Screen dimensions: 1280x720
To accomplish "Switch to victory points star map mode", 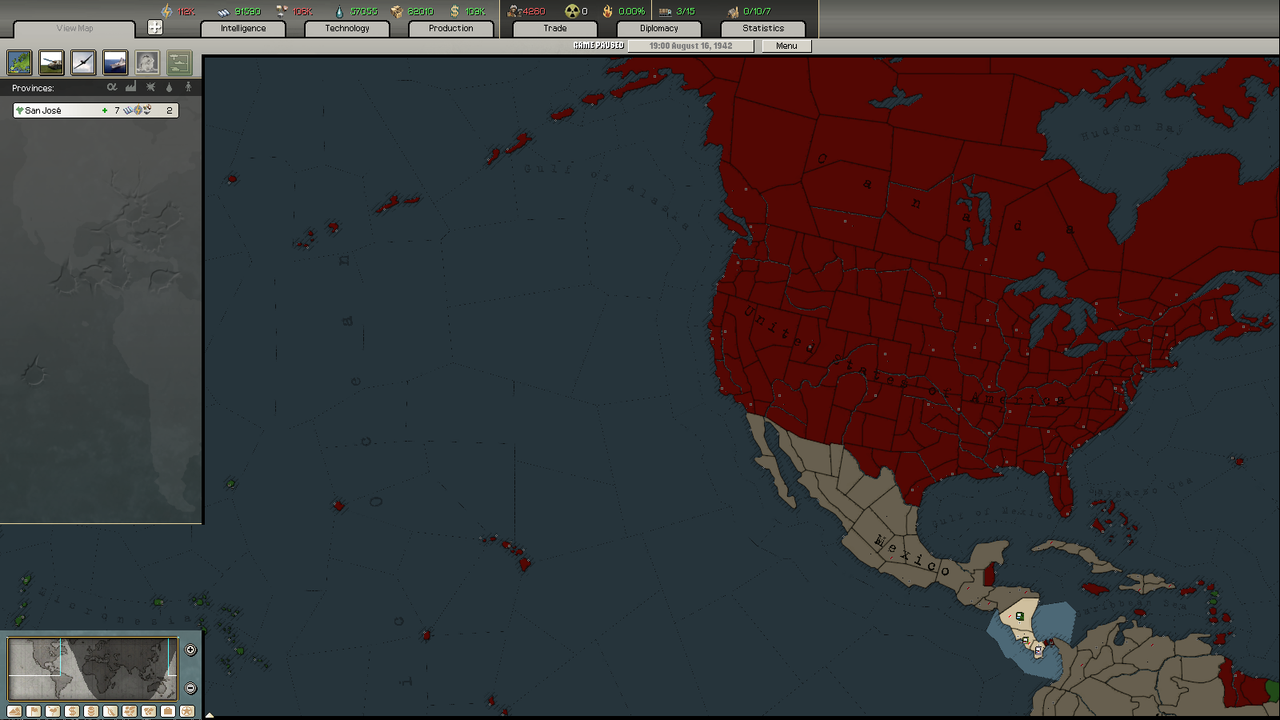I will 187,711.
